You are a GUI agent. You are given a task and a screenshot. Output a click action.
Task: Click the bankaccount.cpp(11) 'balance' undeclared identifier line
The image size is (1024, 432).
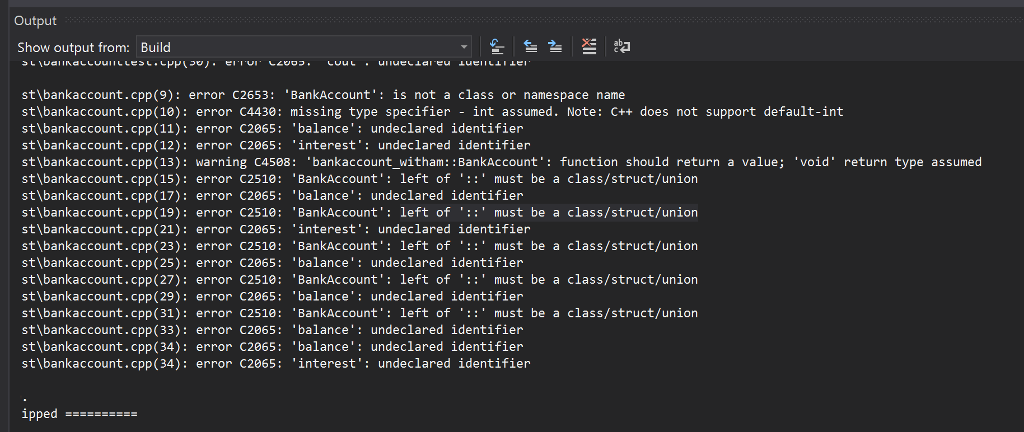[x=272, y=129]
